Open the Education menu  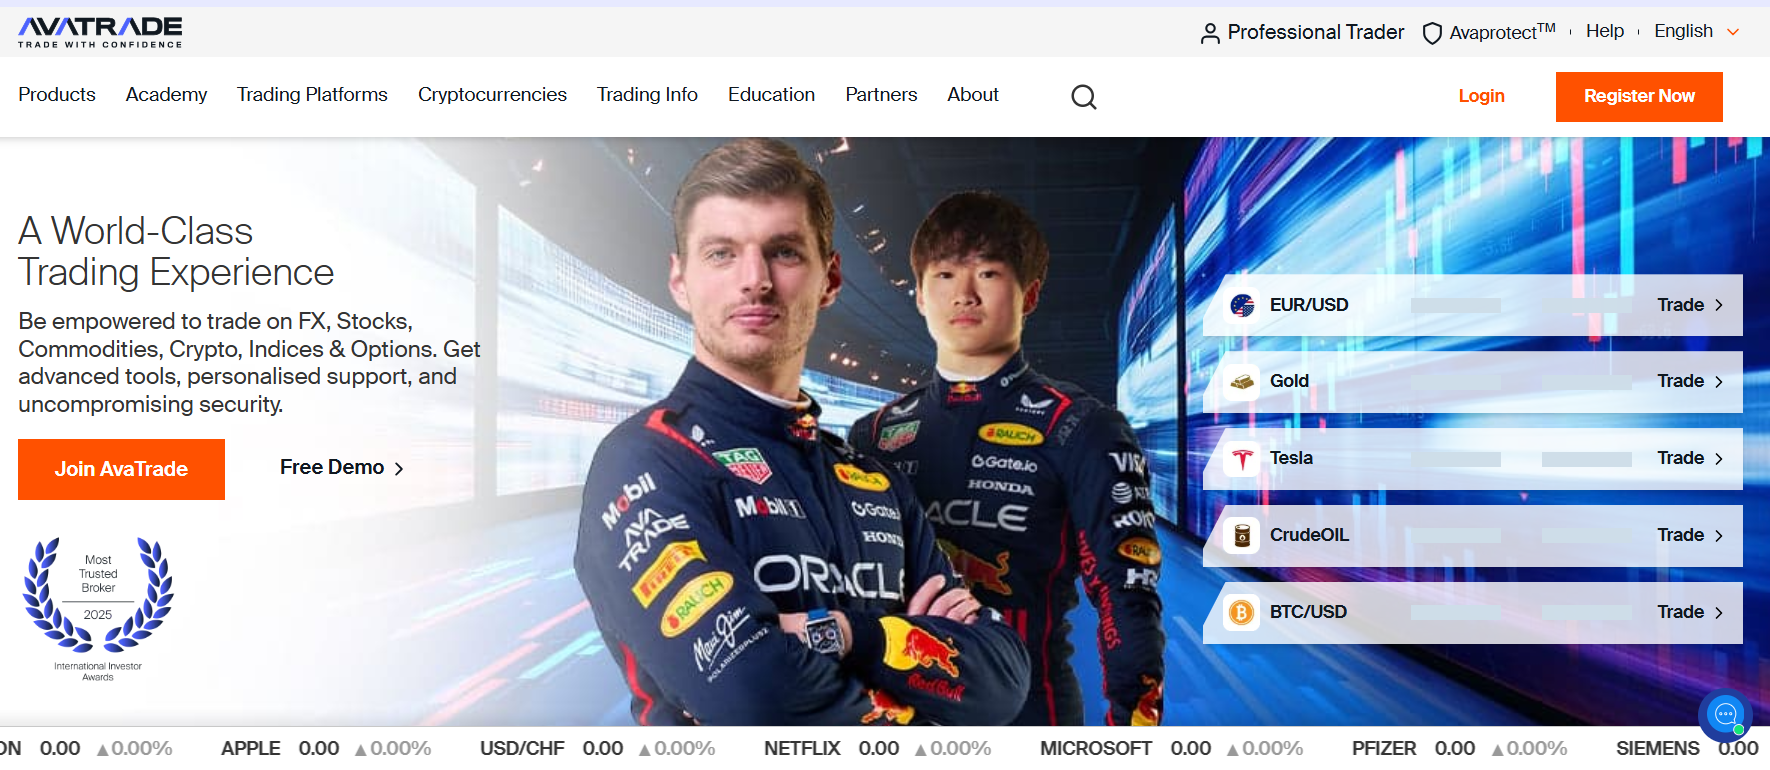771,94
